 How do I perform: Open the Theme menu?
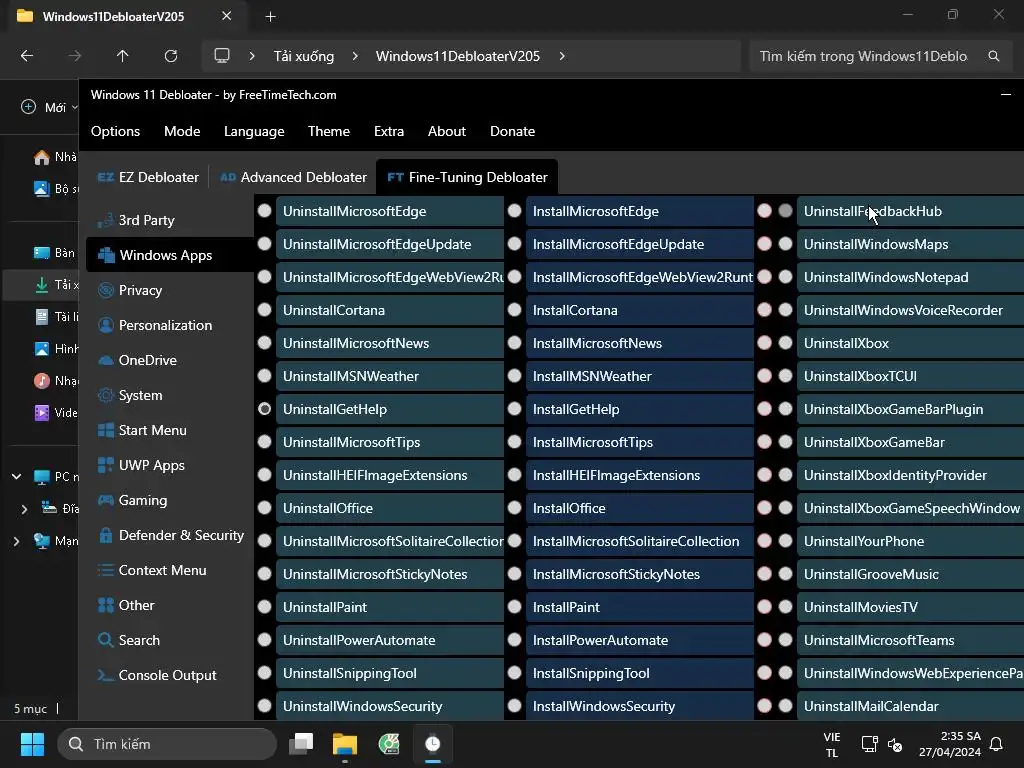(328, 131)
